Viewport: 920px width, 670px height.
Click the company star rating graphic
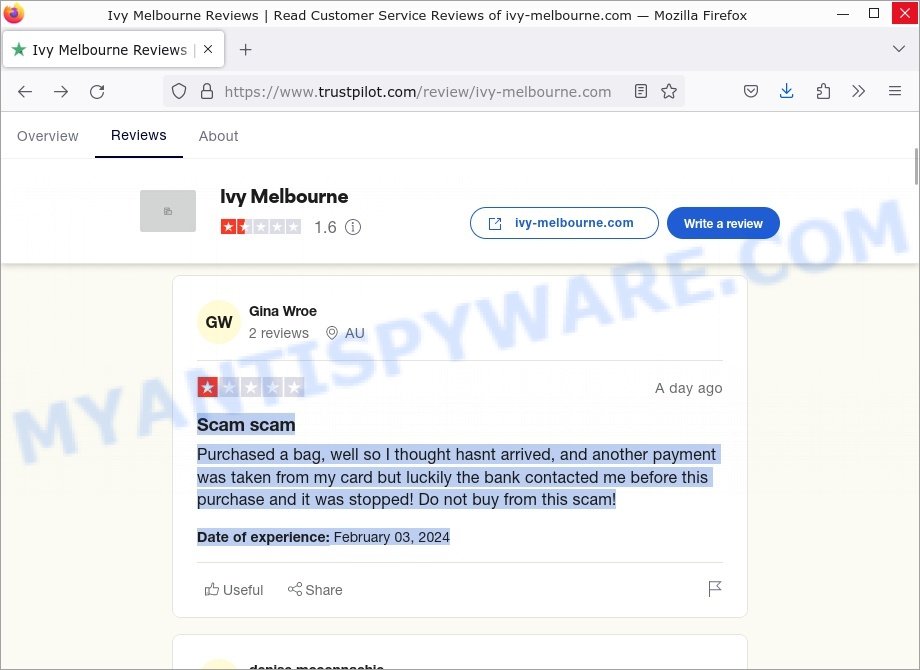pyautogui.click(x=261, y=226)
